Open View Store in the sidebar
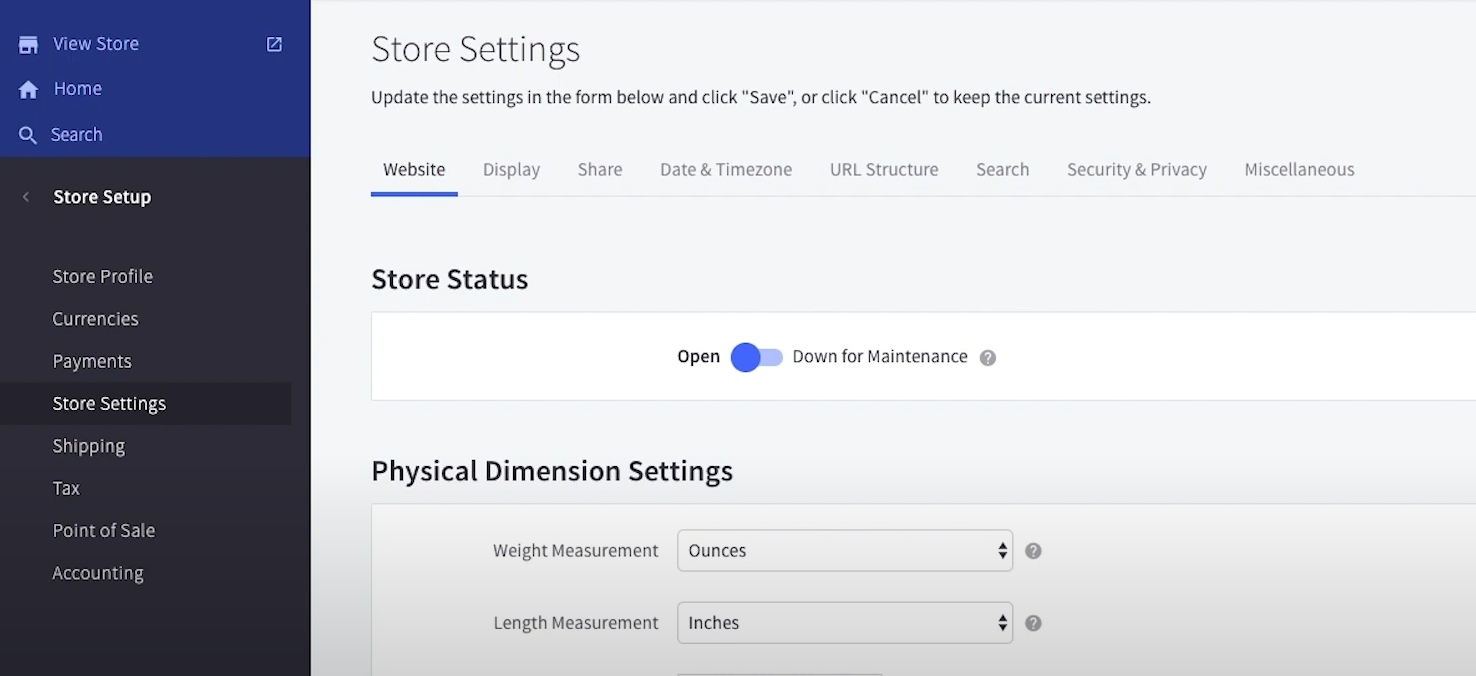 [x=96, y=44]
